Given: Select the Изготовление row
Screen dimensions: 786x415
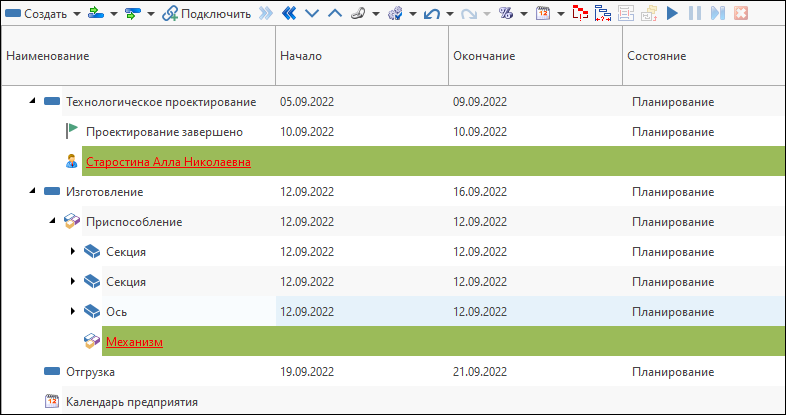Looking at the screenshot, I should [x=393, y=191].
